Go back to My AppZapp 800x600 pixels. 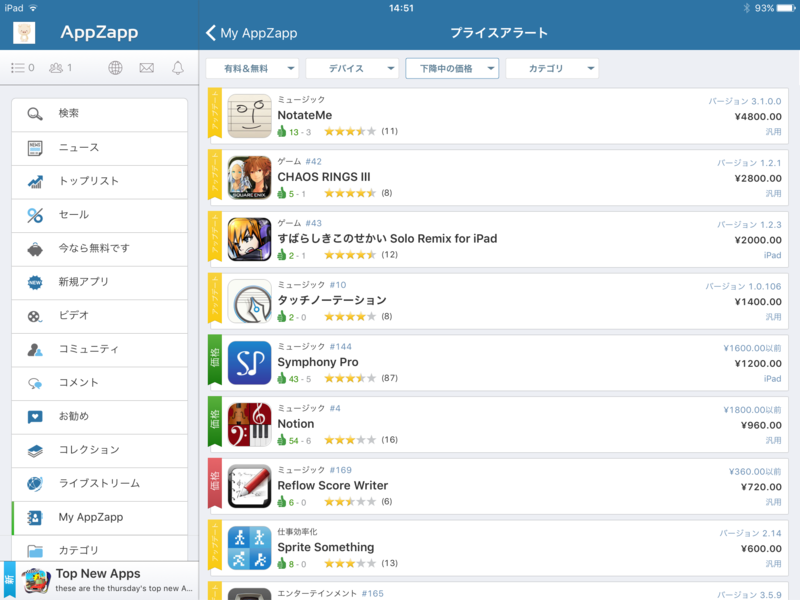pos(252,33)
